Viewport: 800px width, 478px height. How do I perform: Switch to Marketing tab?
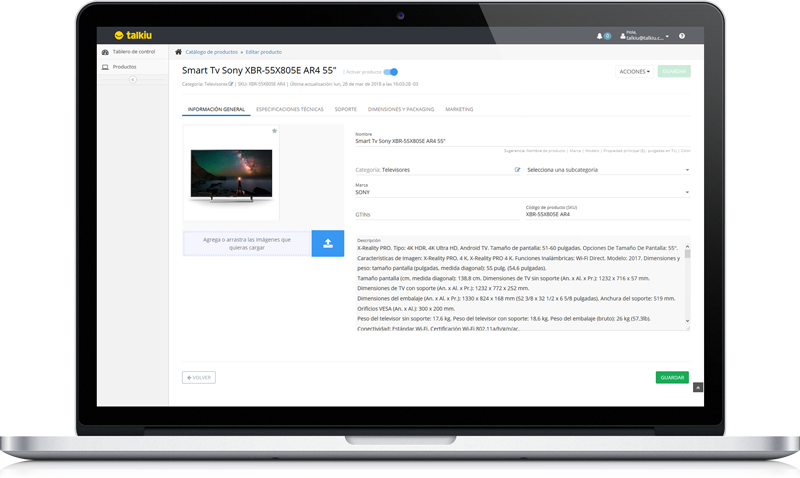point(459,109)
